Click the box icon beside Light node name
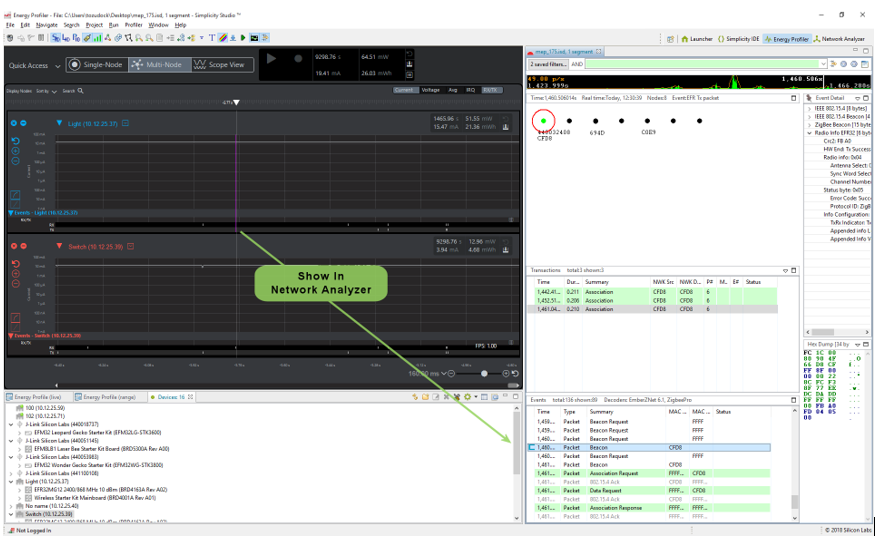The width and height of the screenshot is (876, 539). (x=125, y=123)
